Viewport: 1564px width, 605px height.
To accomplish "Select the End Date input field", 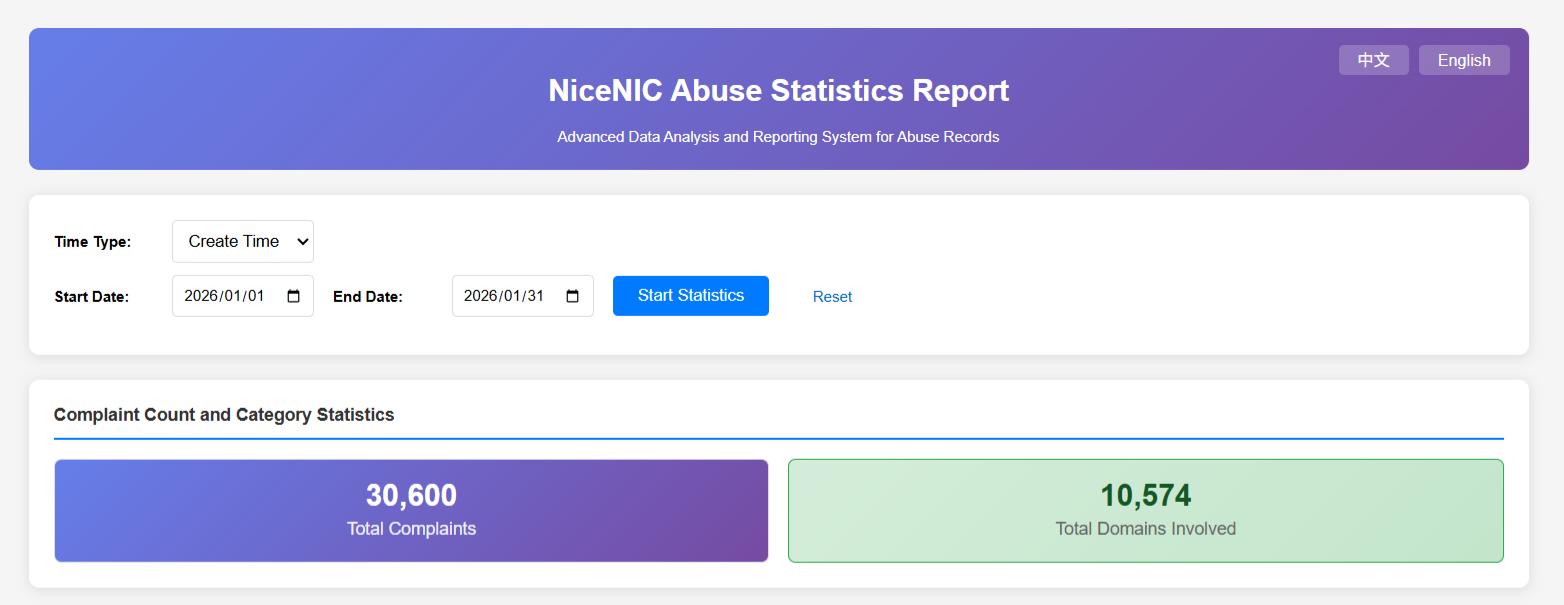I will point(510,295).
